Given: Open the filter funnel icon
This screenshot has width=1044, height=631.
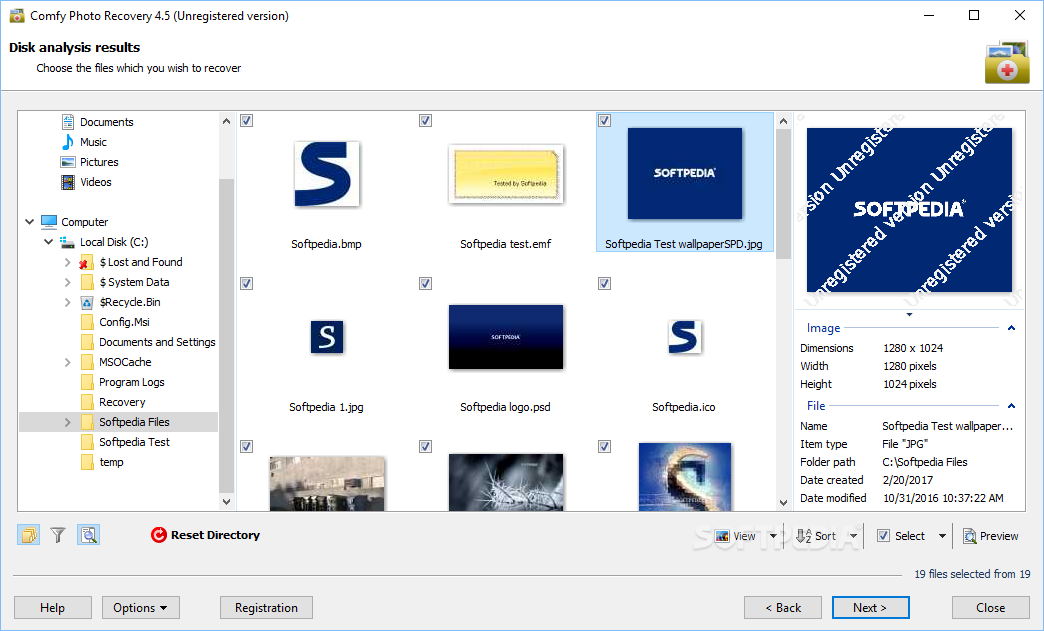Looking at the screenshot, I should click(58, 534).
